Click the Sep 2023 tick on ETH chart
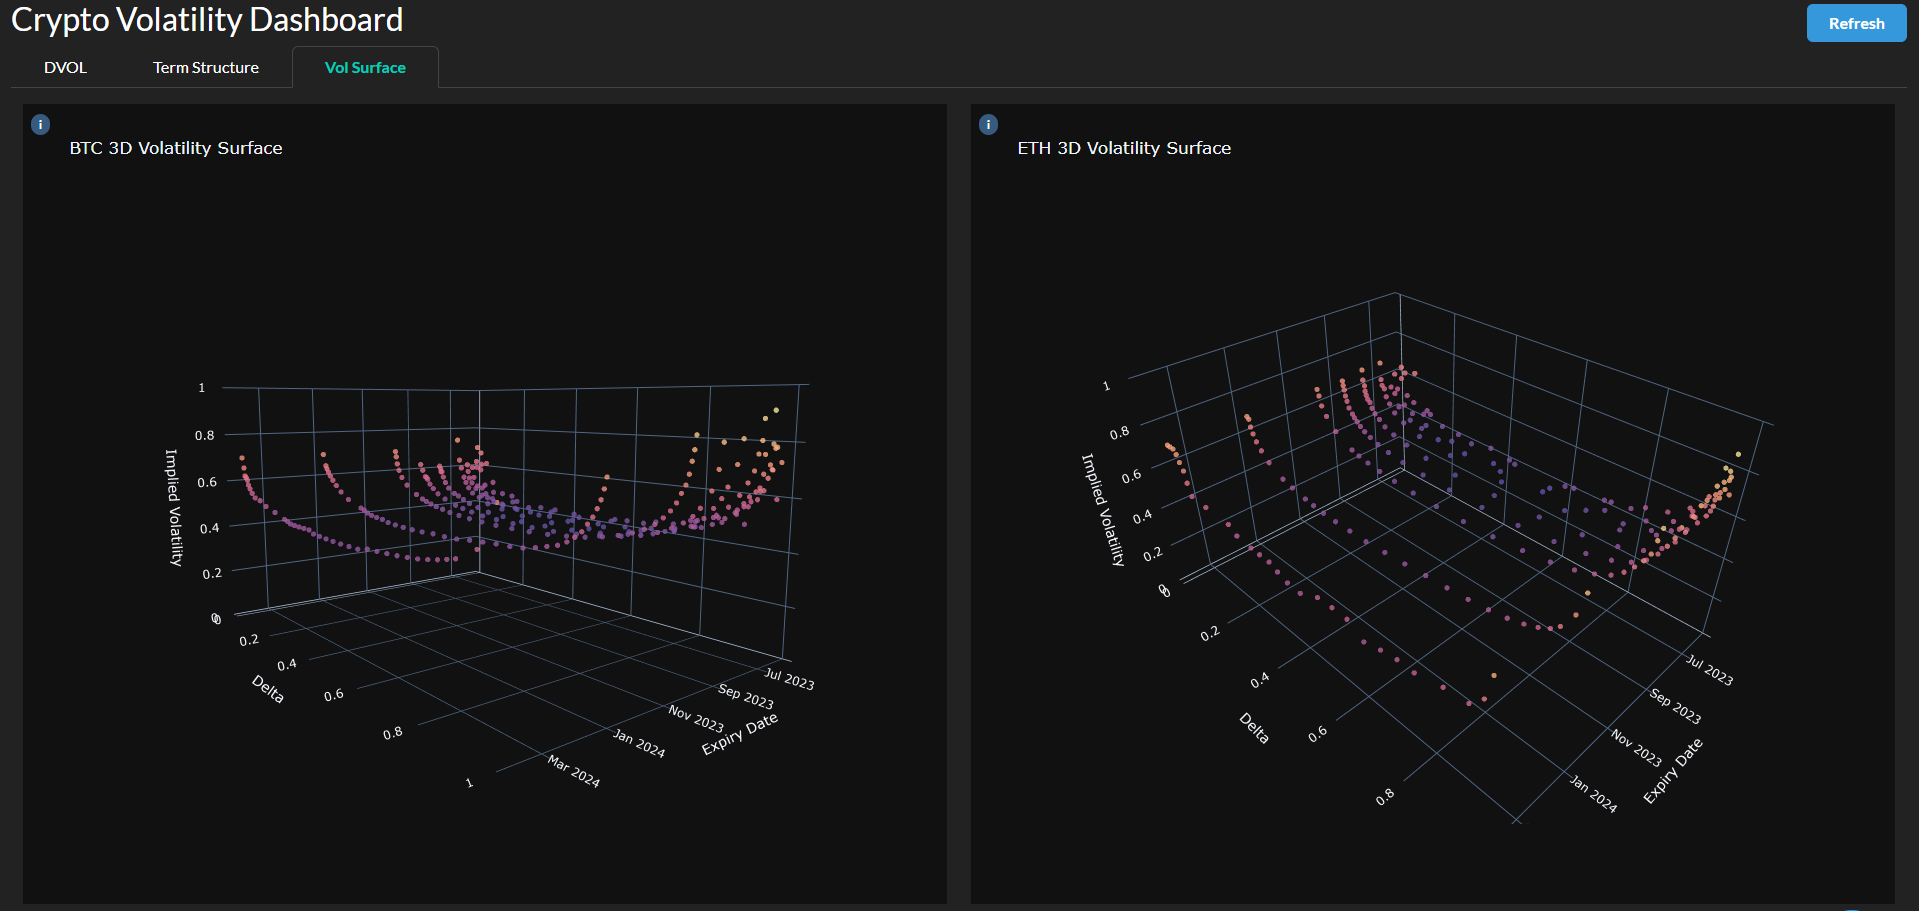The height and width of the screenshot is (911, 1919). tap(1675, 706)
